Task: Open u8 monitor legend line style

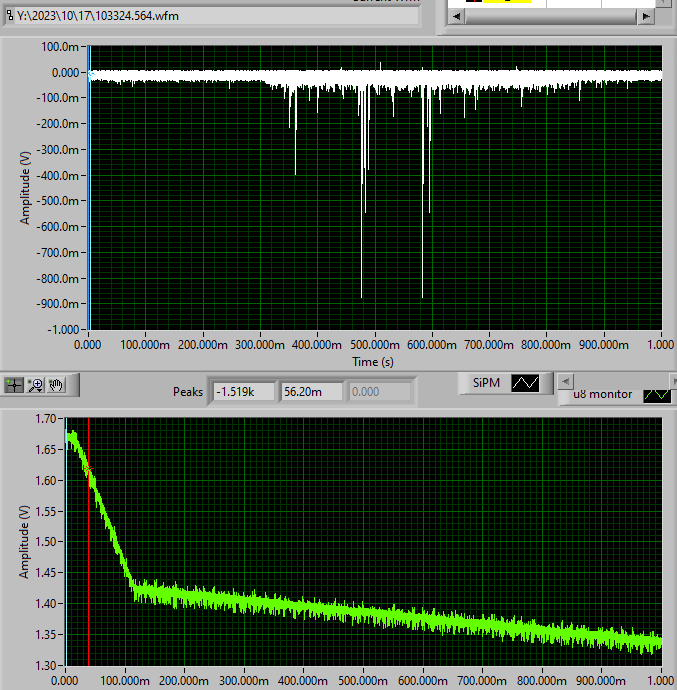Action: tap(657, 395)
